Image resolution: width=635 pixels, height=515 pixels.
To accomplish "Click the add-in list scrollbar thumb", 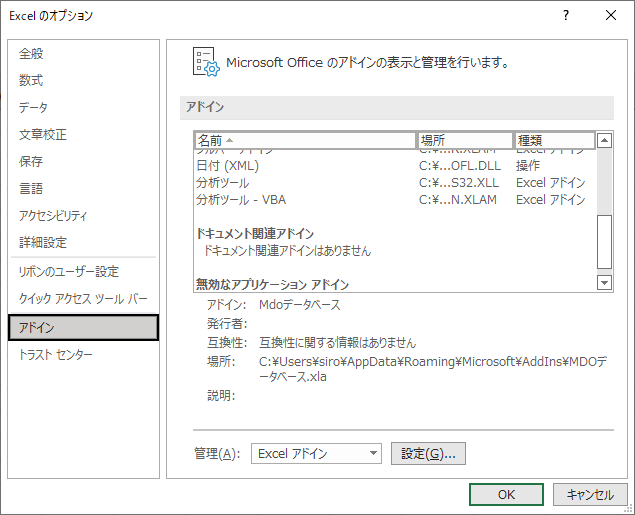I will (x=604, y=242).
